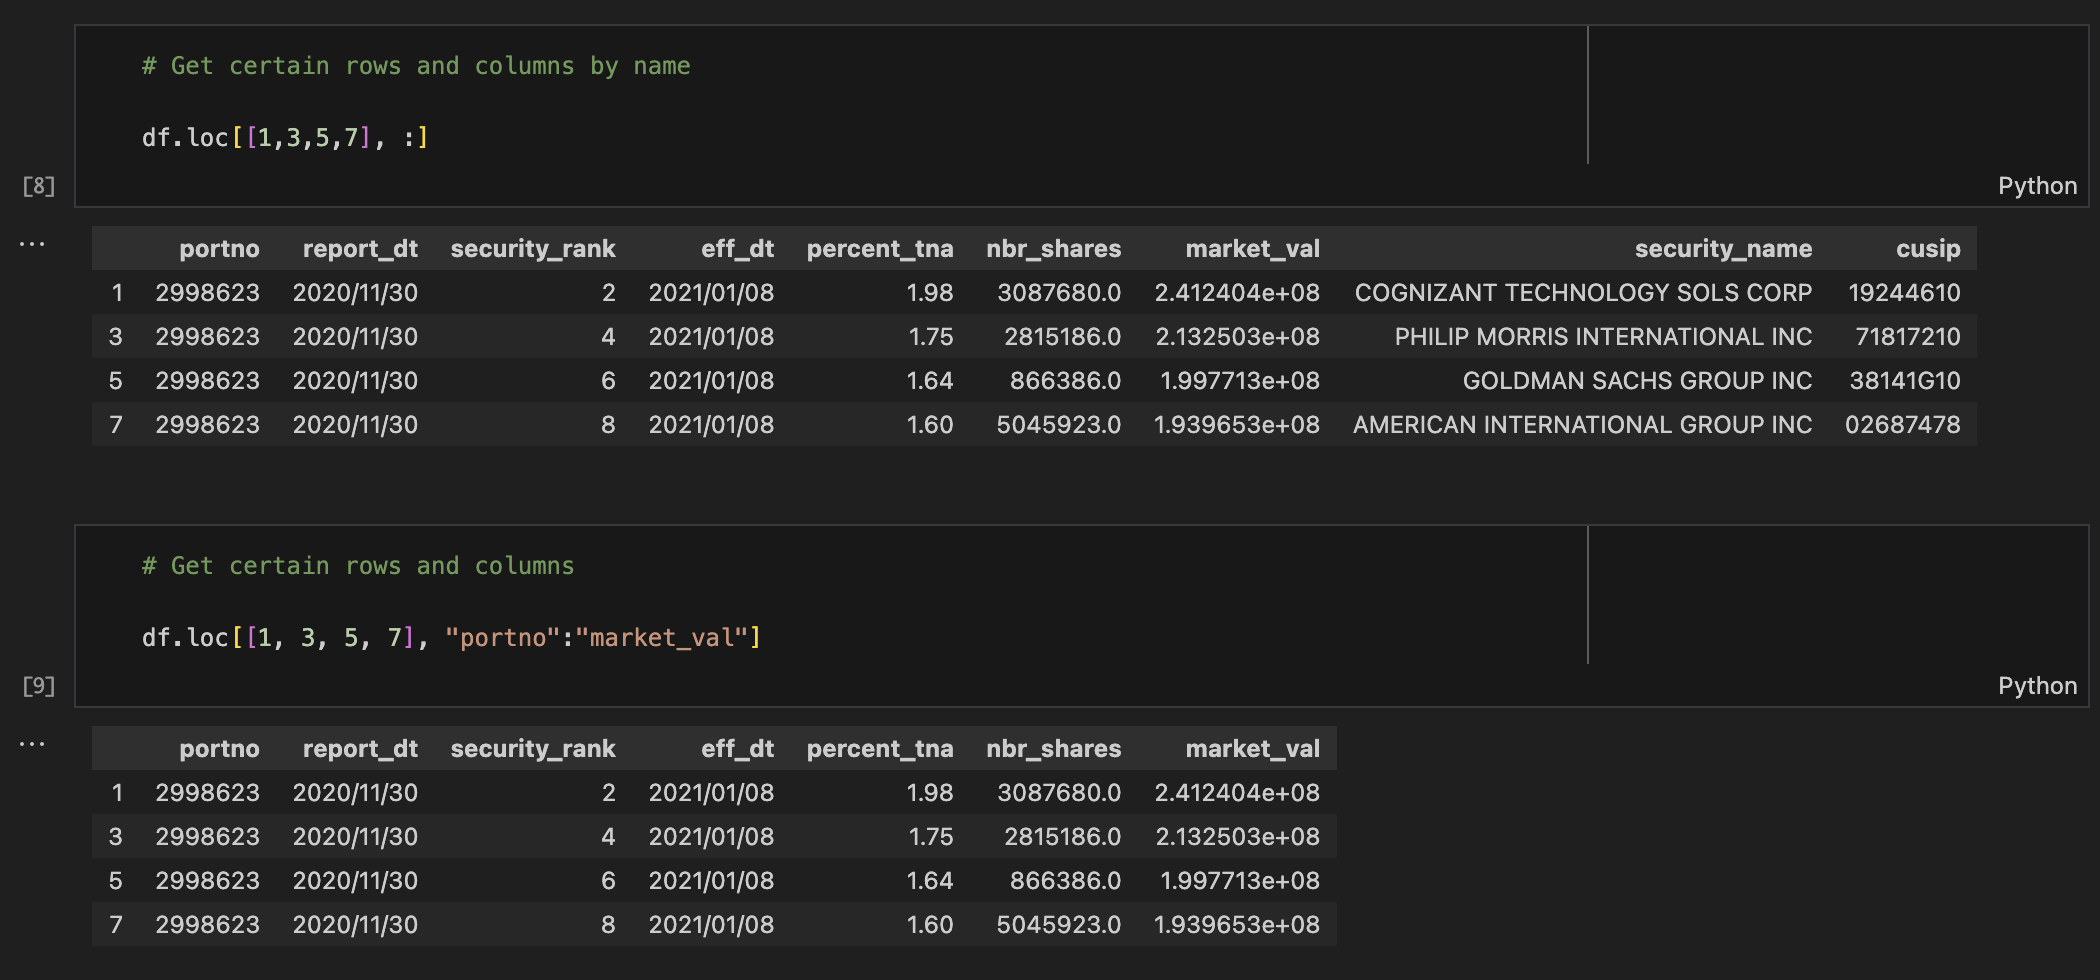Click 1.997713e+08 in second output table
This screenshot has height=980, width=2100.
[x=1240, y=881]
